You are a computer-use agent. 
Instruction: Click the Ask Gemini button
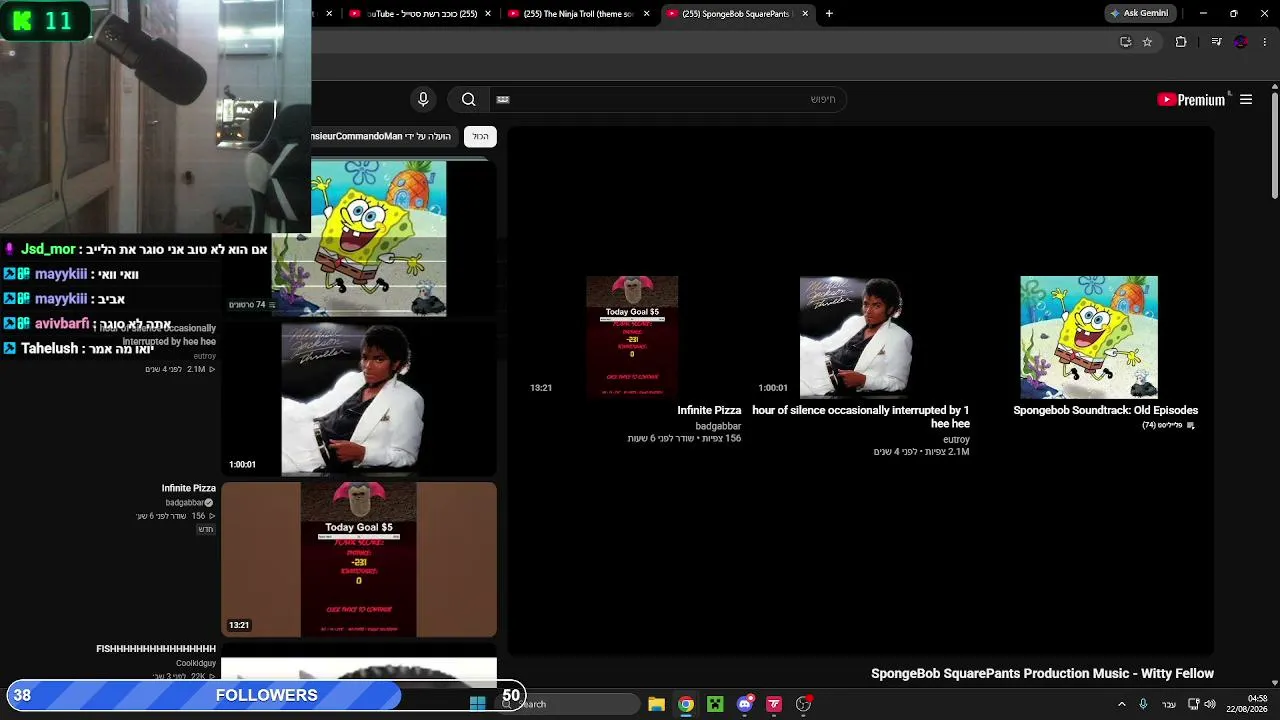click(1139, 13)
